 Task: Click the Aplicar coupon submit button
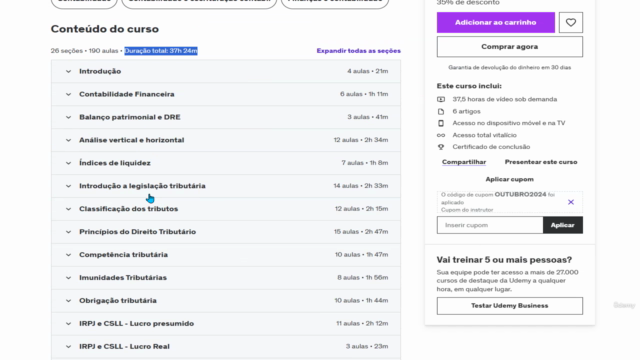pos(562,225)
